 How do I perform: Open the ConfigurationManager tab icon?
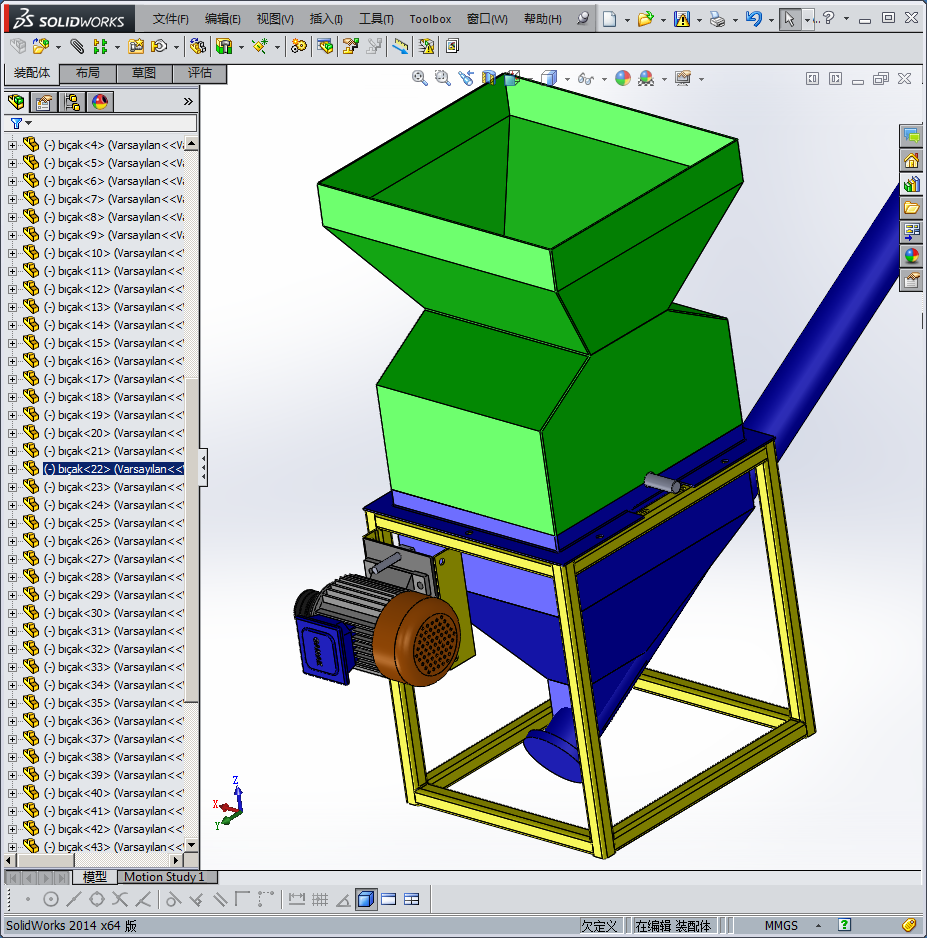[72, 102]
